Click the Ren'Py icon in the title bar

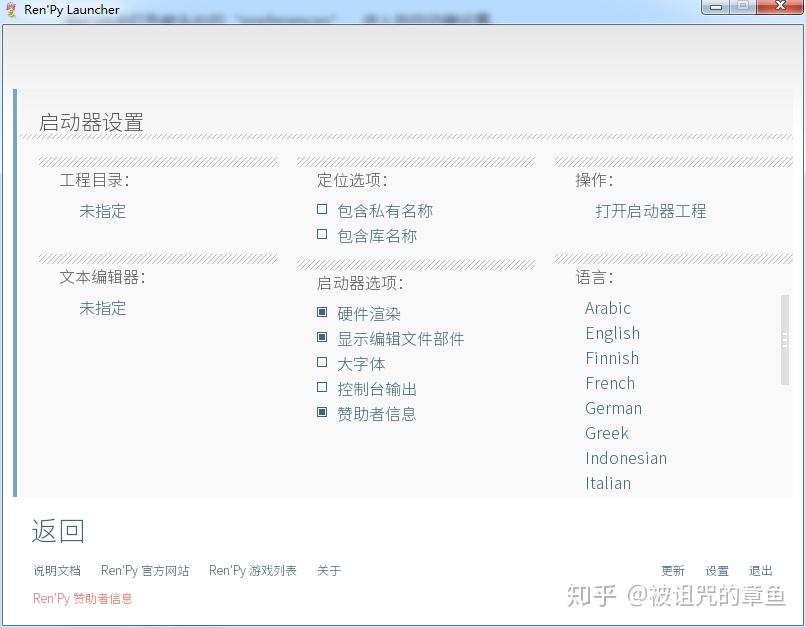click(x=12, y=8)
